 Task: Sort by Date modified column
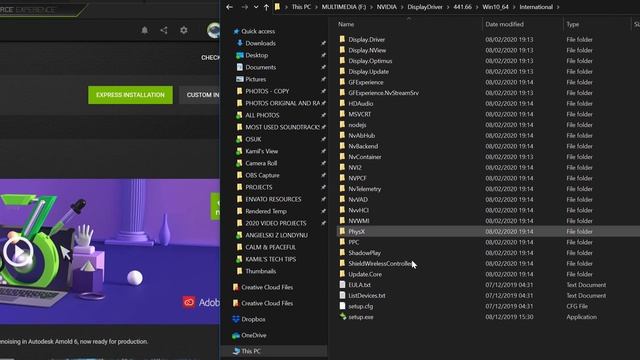[x=504, y=24]
